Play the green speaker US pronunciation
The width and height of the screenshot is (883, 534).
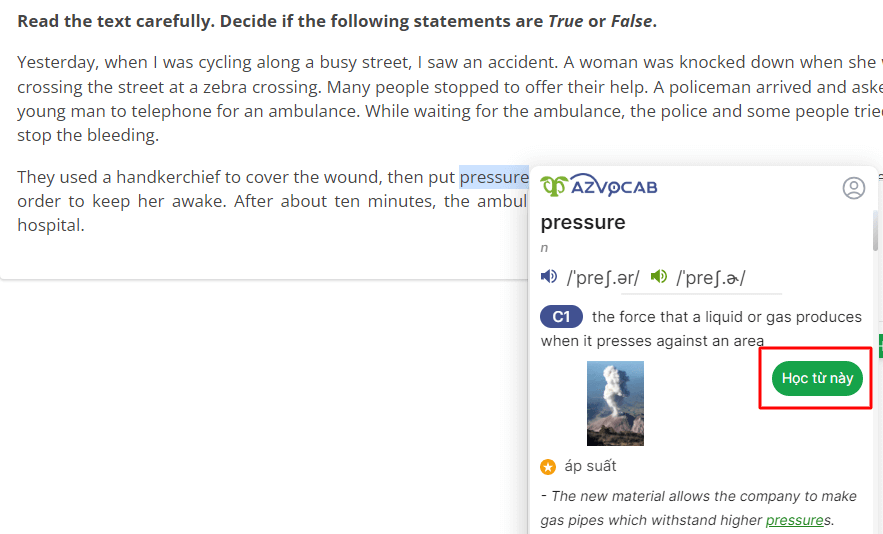658,277
